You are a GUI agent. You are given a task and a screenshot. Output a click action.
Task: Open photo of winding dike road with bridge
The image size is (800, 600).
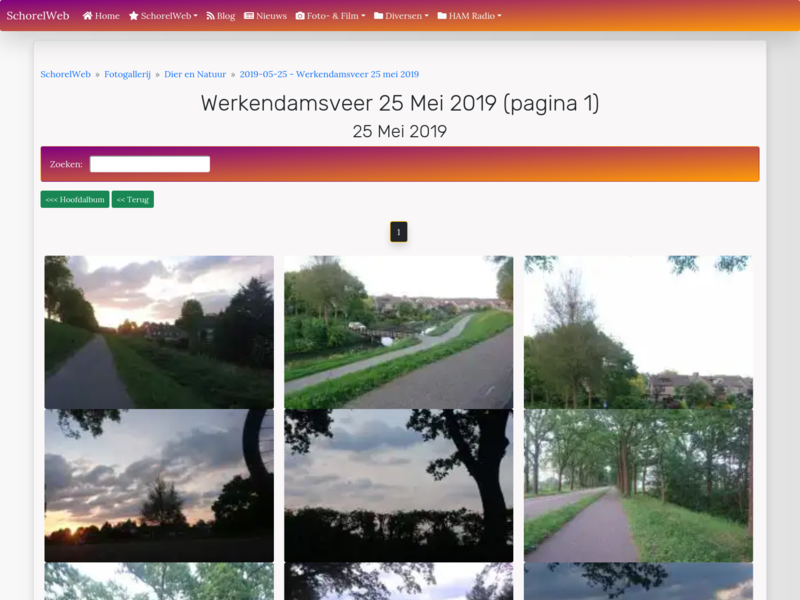(398, 332)
